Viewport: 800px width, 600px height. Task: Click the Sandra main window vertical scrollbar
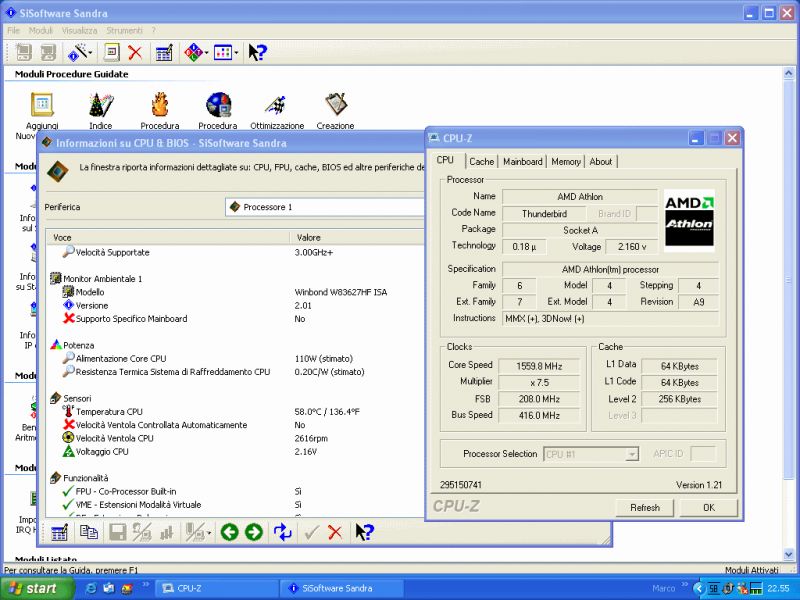click(788, 314)
